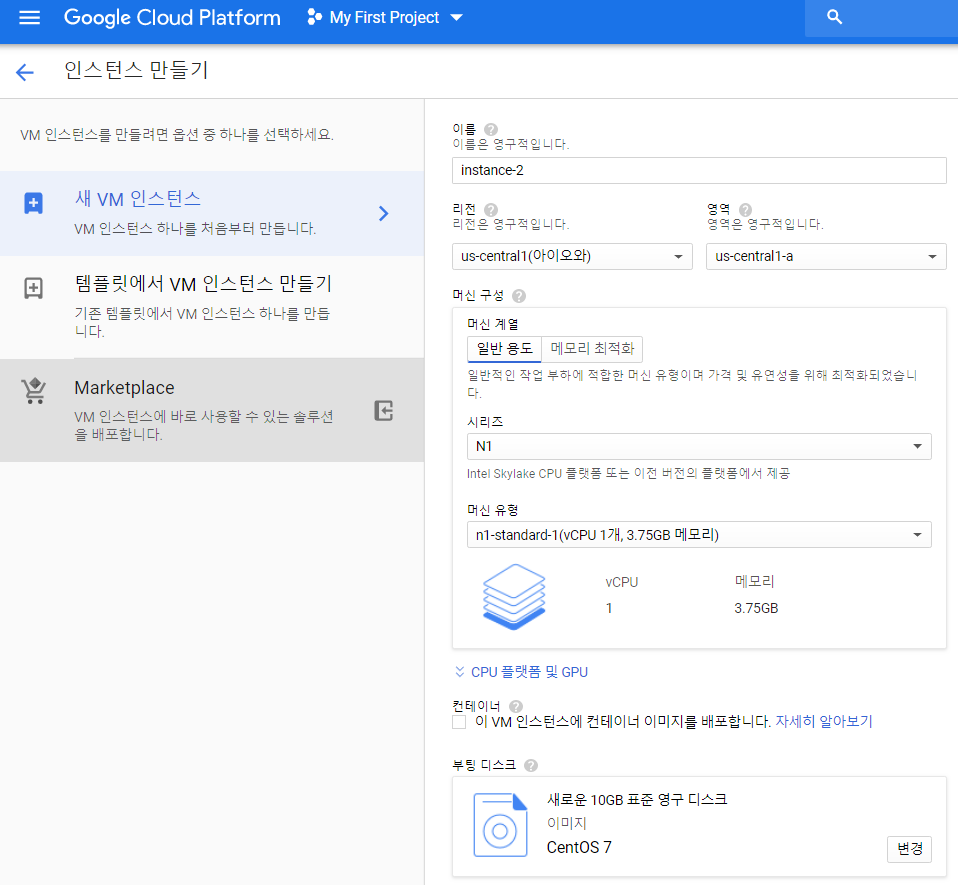
Task: Expand the n1-standard-1 machine type dropdown
Action: 699,535
